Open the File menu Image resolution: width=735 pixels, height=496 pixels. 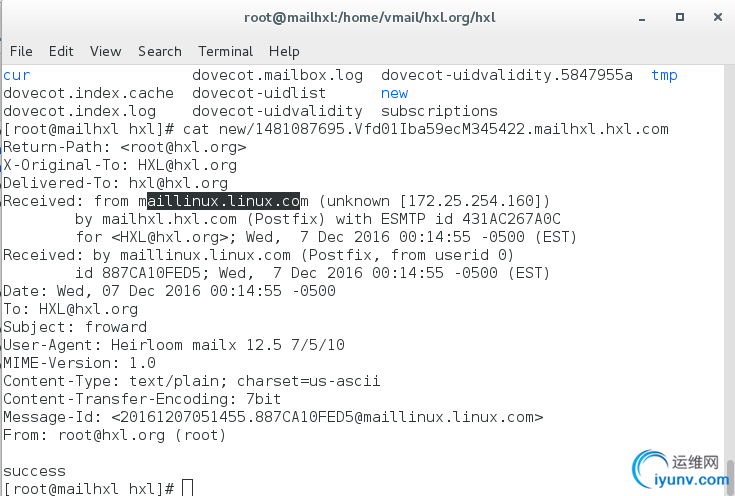pyautogui.click(x=21, y=51)
